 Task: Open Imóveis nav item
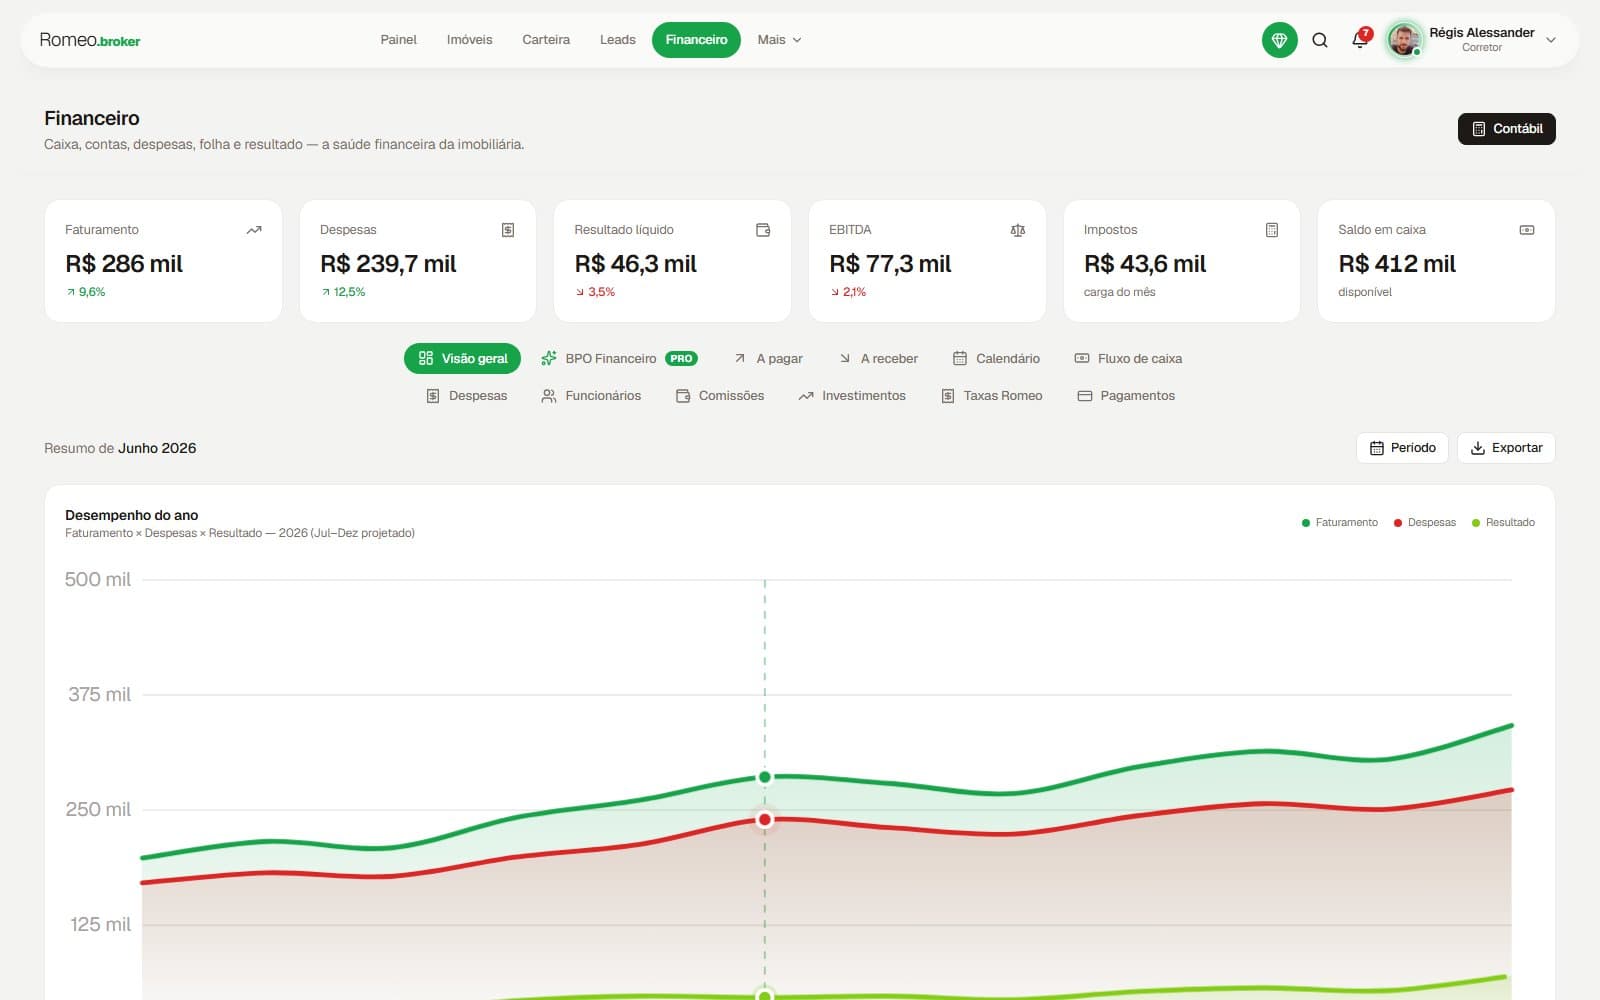[x=469, y=40]
